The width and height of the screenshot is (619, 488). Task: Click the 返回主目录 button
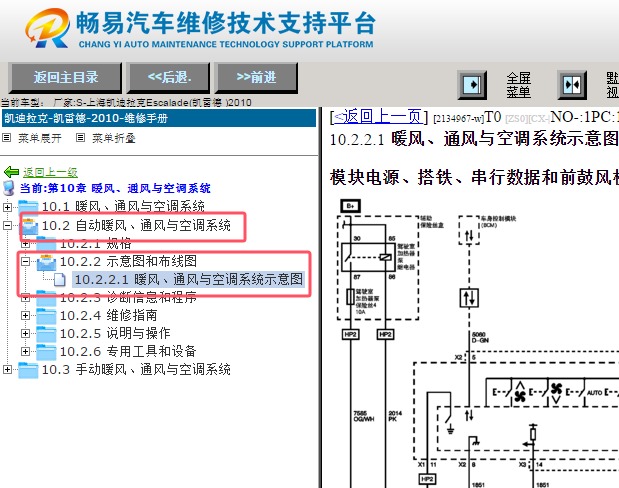pyautogui.click(x=65, y=77)
